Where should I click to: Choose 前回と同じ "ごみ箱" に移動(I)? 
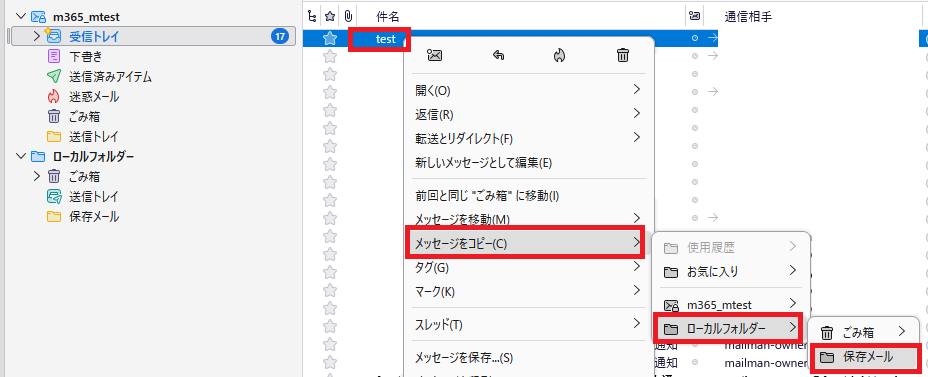529,195
